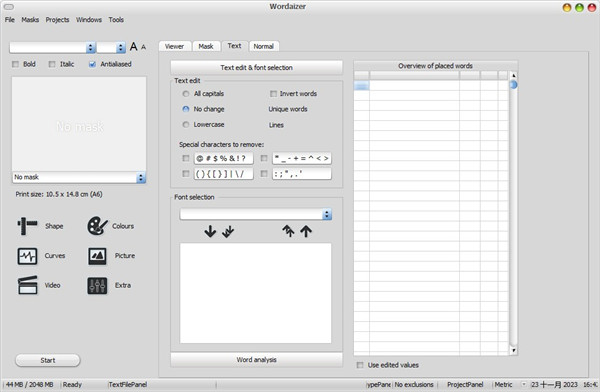
Task: Enable Use edited values checkbox
Action: 360,365
